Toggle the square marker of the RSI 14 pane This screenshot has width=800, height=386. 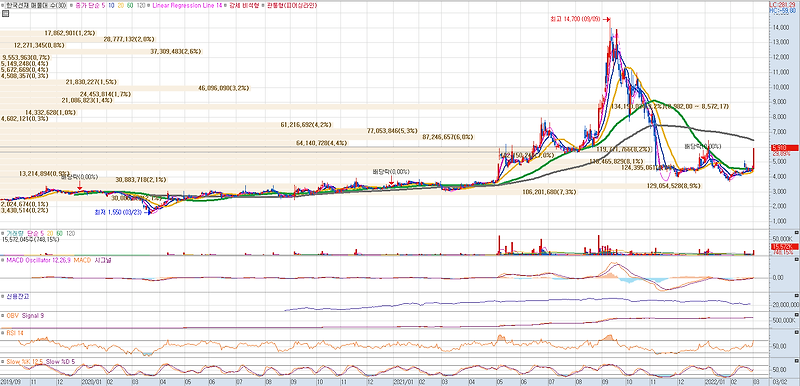(x=3, y=333)
